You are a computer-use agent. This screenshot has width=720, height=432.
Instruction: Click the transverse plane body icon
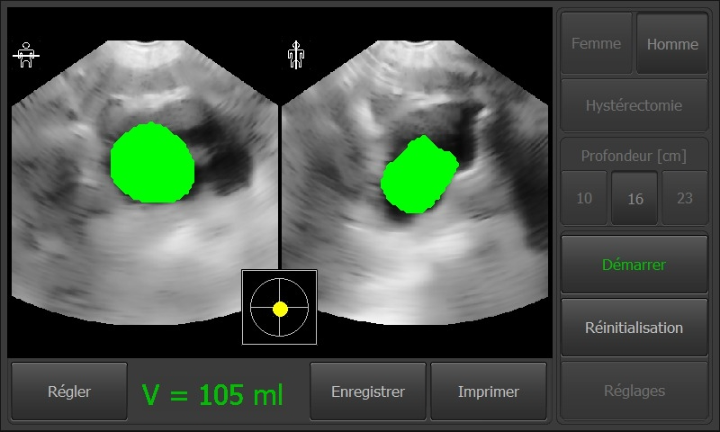pos(25,55)
